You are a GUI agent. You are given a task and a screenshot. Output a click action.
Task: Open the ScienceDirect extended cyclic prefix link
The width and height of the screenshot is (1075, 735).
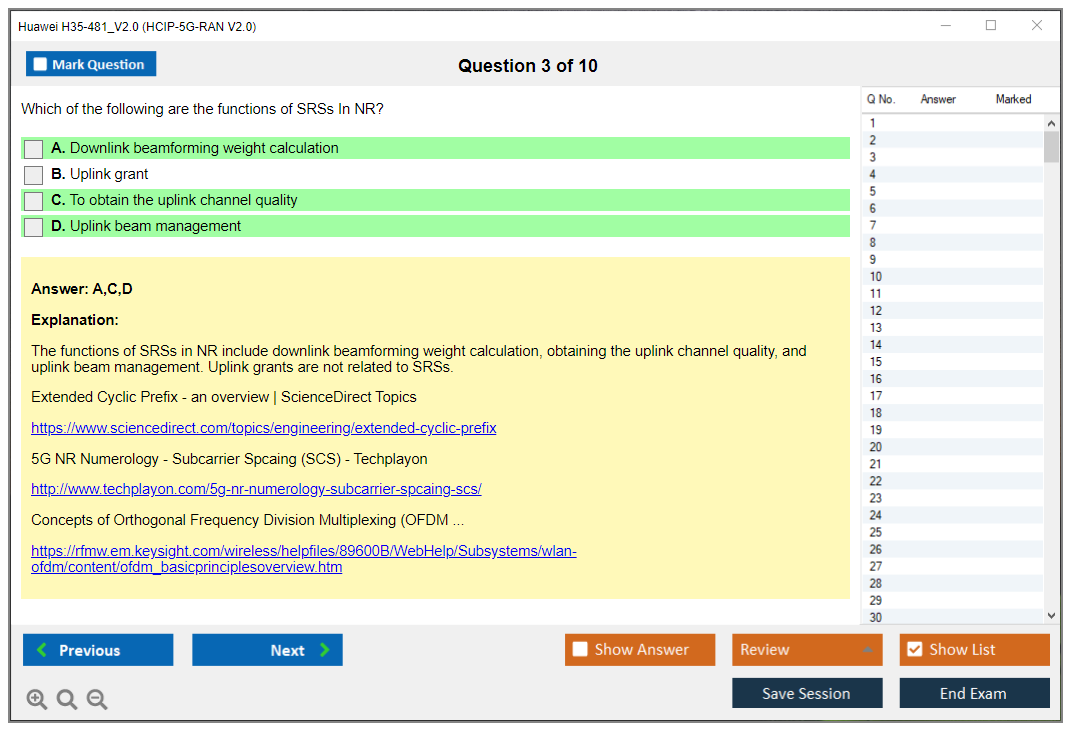tap(263, 428)
